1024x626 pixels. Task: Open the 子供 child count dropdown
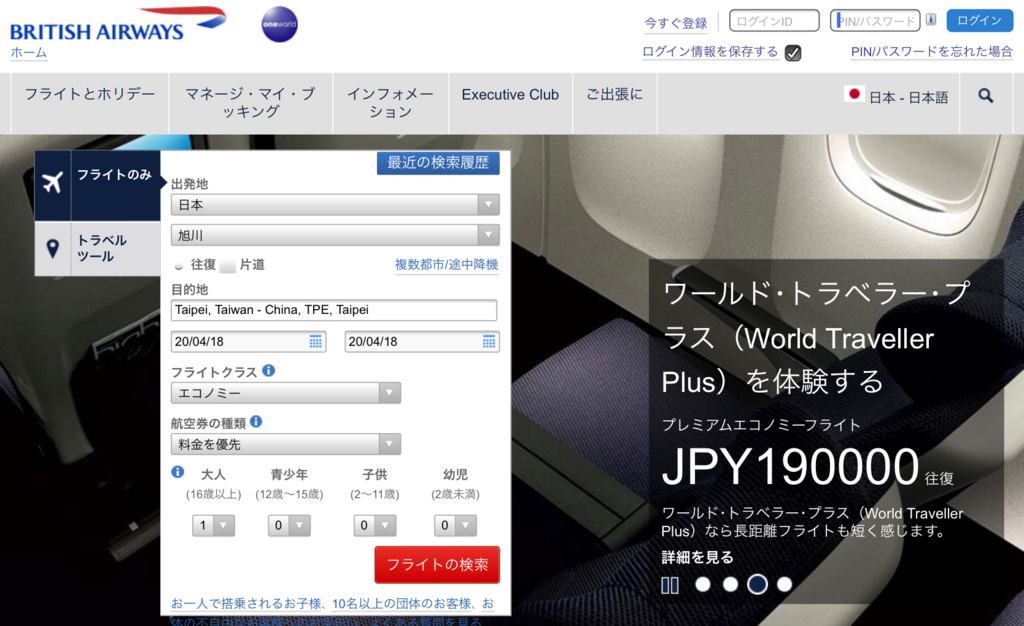375,525
